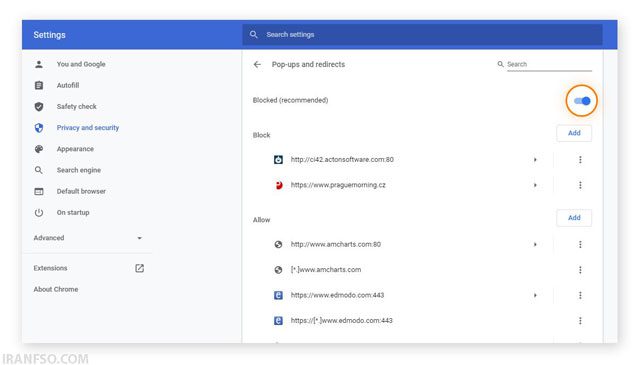Expand site details arrow for https://www.edmodo.com:443
640x365 pixels.
click(535, 295)
